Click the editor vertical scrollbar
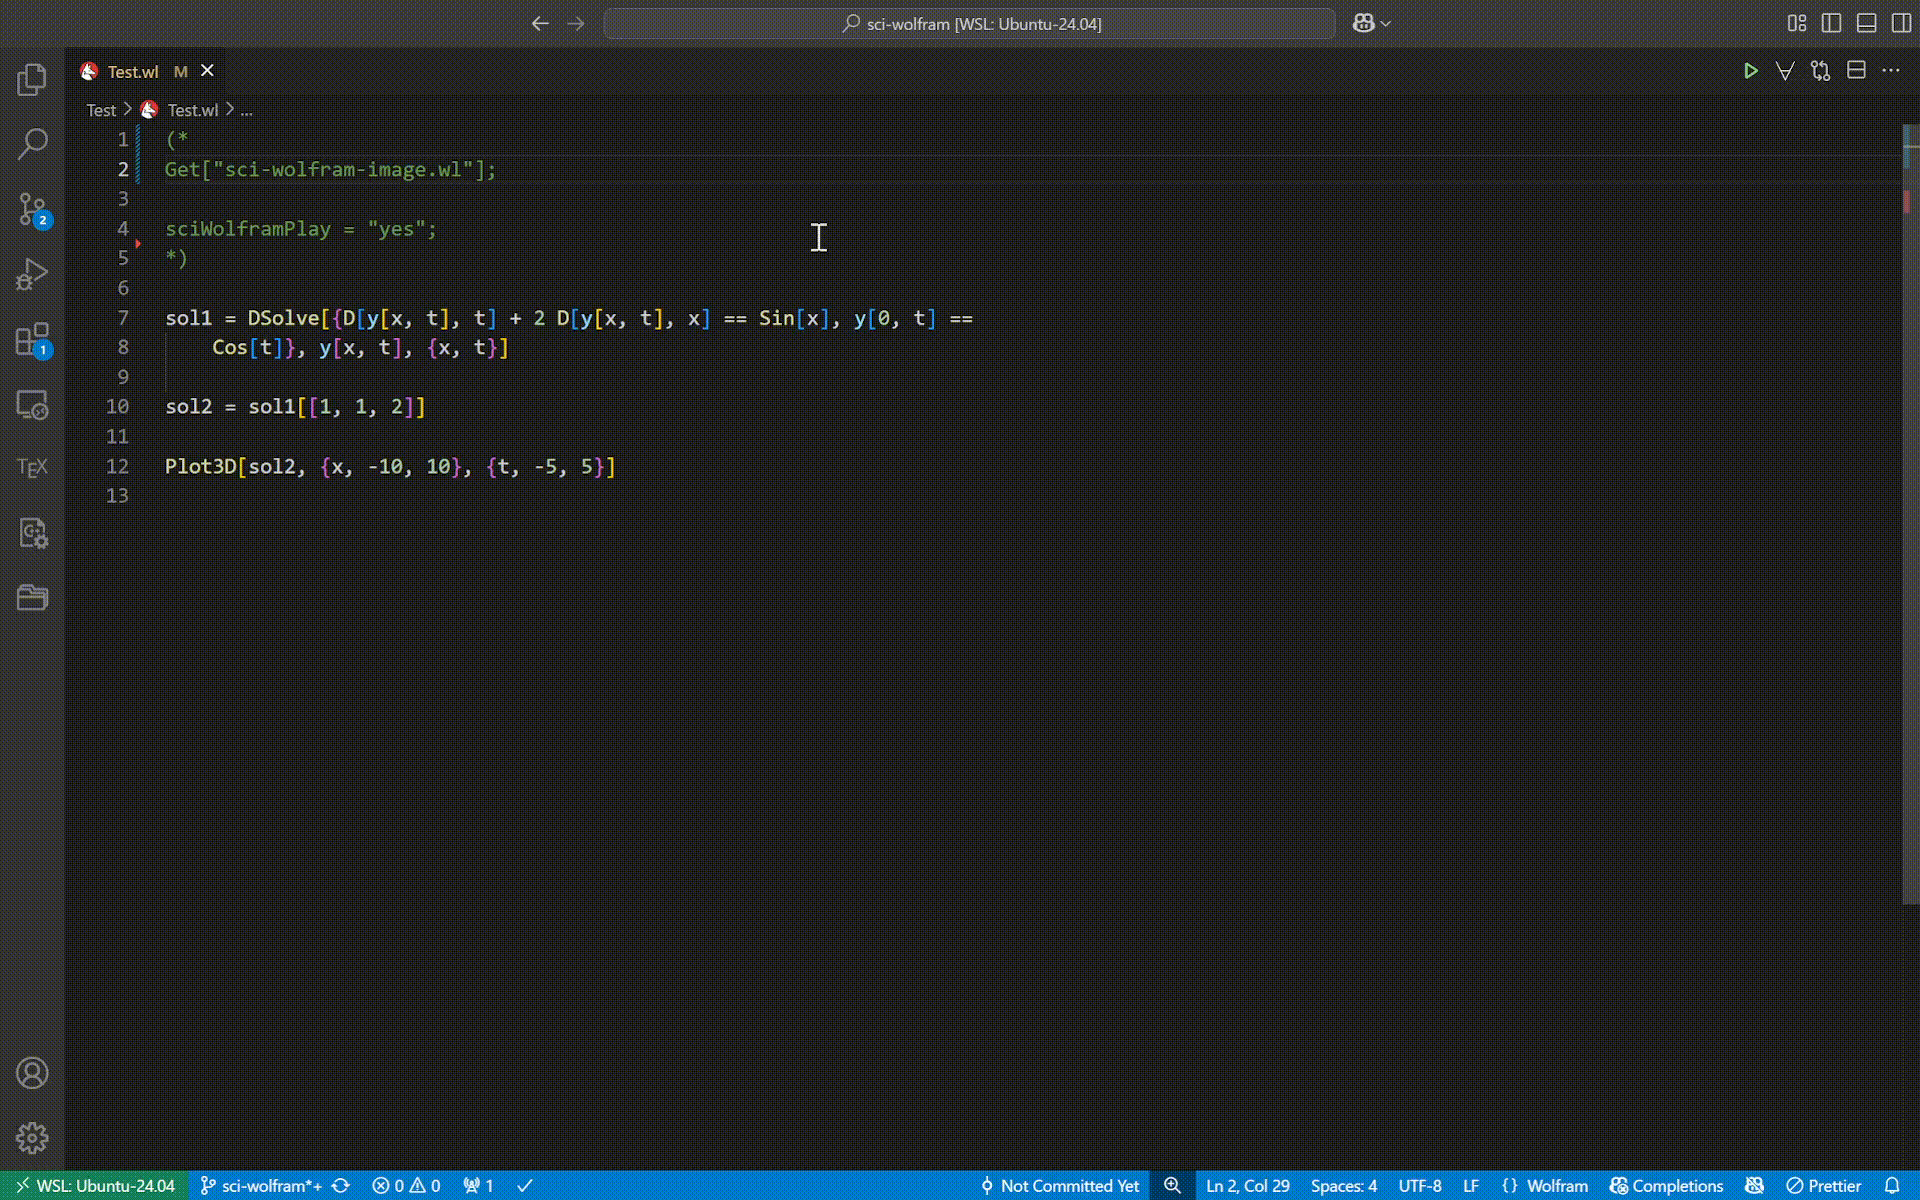Screen dimensions: 1920x1200 point(1910,514)
